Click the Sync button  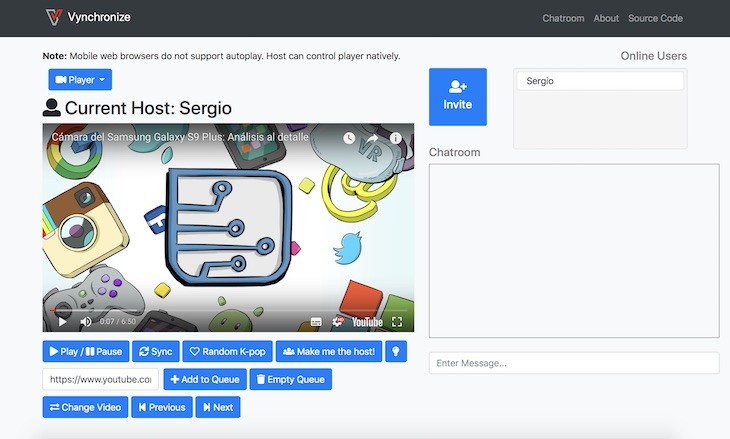point(156,351)
